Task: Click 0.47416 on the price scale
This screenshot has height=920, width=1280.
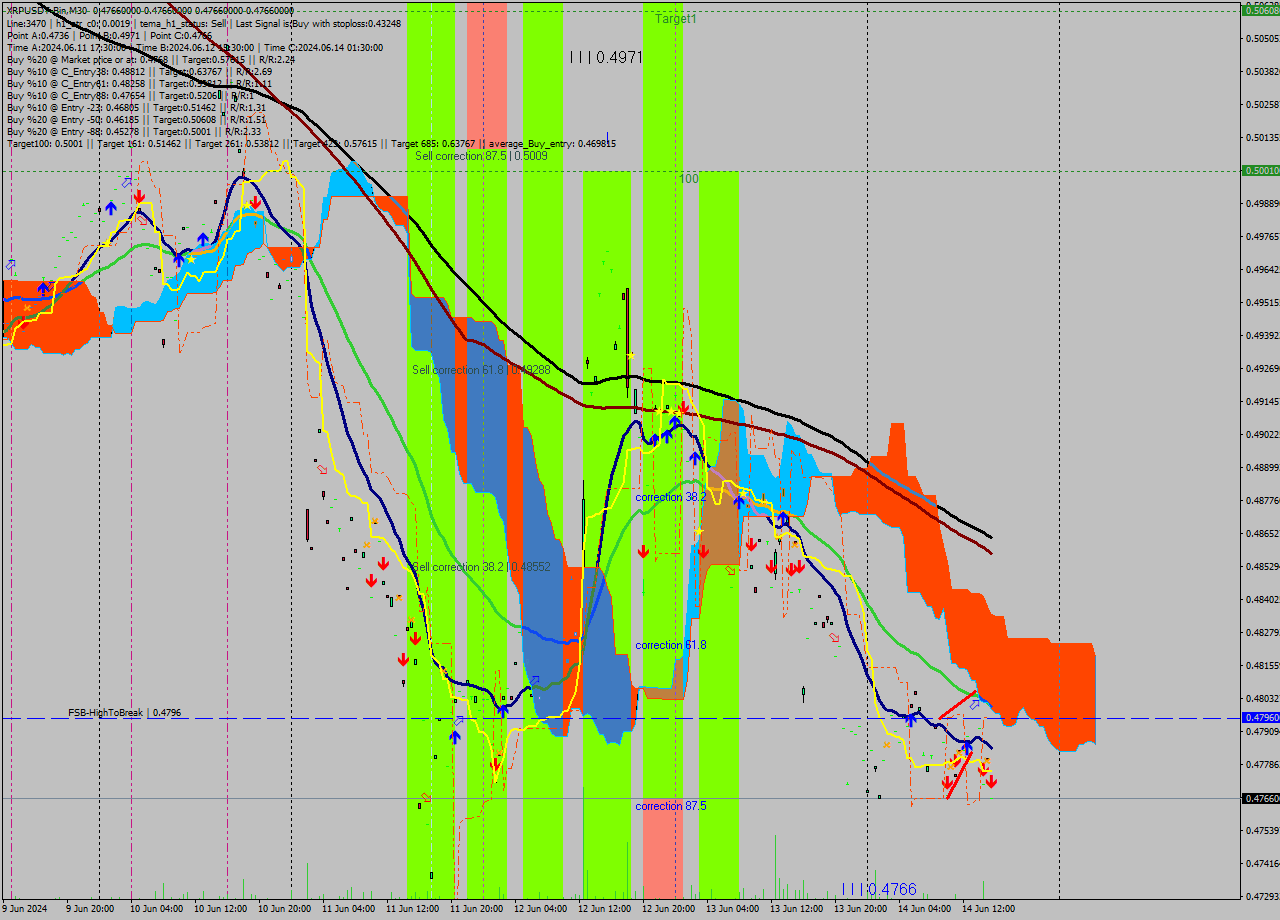Action: [1262, 864]
